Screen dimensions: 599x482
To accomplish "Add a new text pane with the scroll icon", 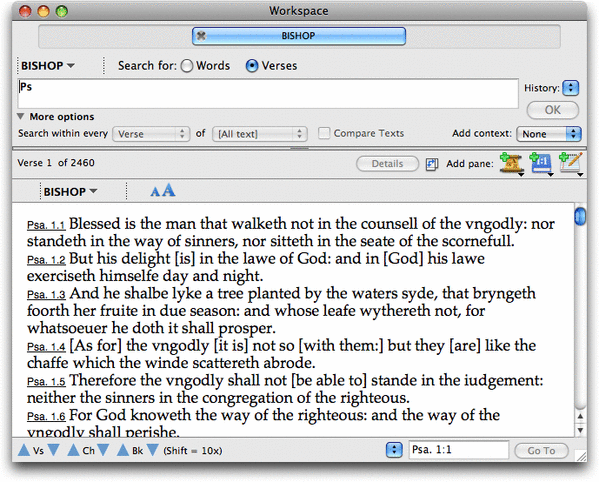I will tap(511, 163).
